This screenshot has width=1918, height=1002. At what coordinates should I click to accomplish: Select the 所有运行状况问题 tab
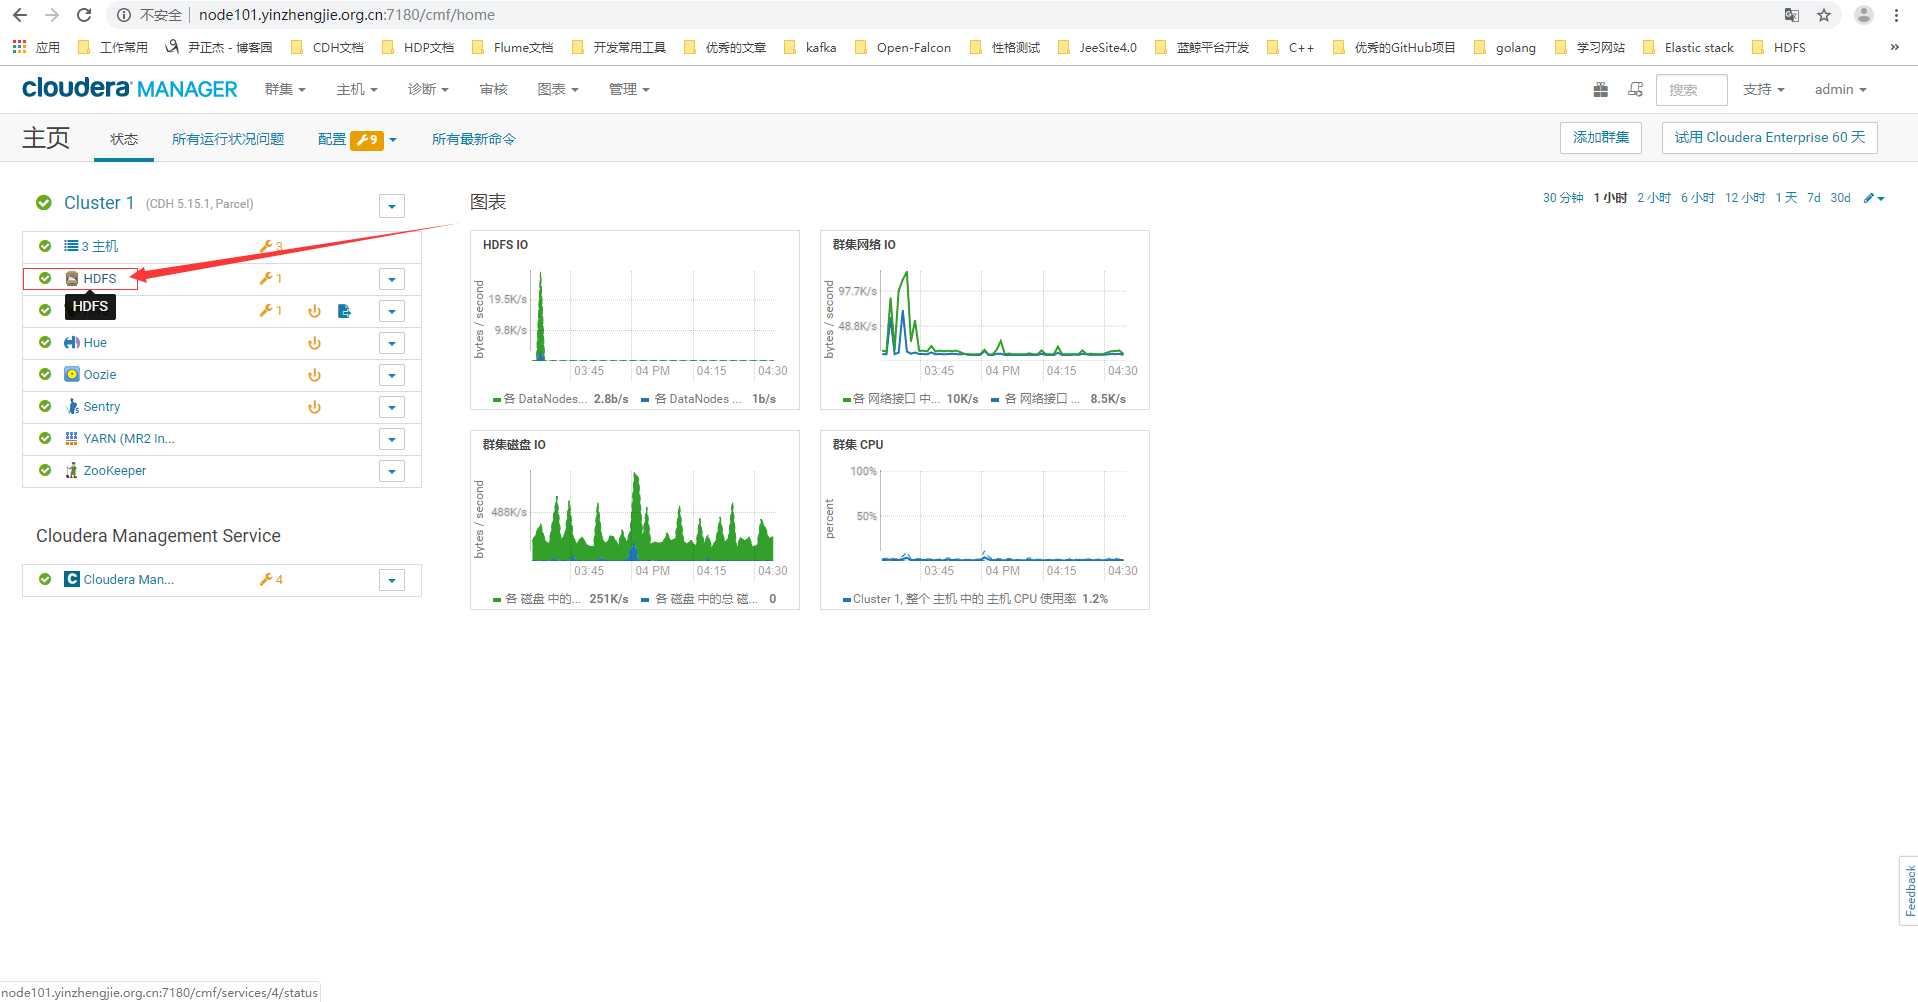click(x=228, y=139)
